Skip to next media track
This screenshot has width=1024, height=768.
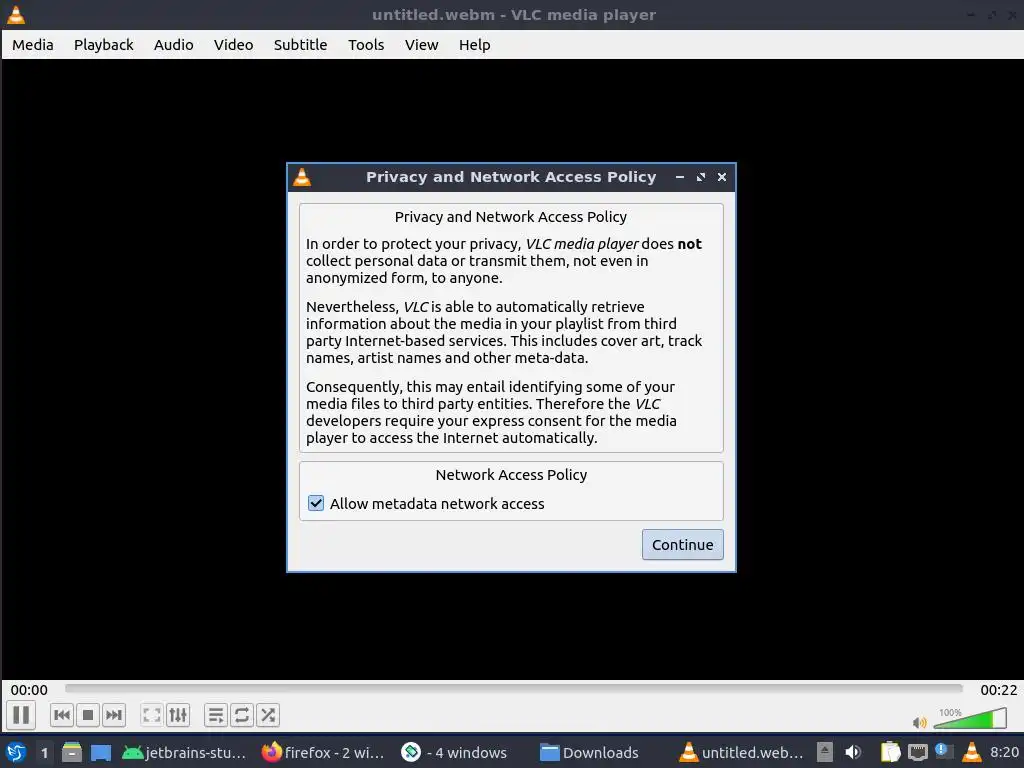point(114,715)
